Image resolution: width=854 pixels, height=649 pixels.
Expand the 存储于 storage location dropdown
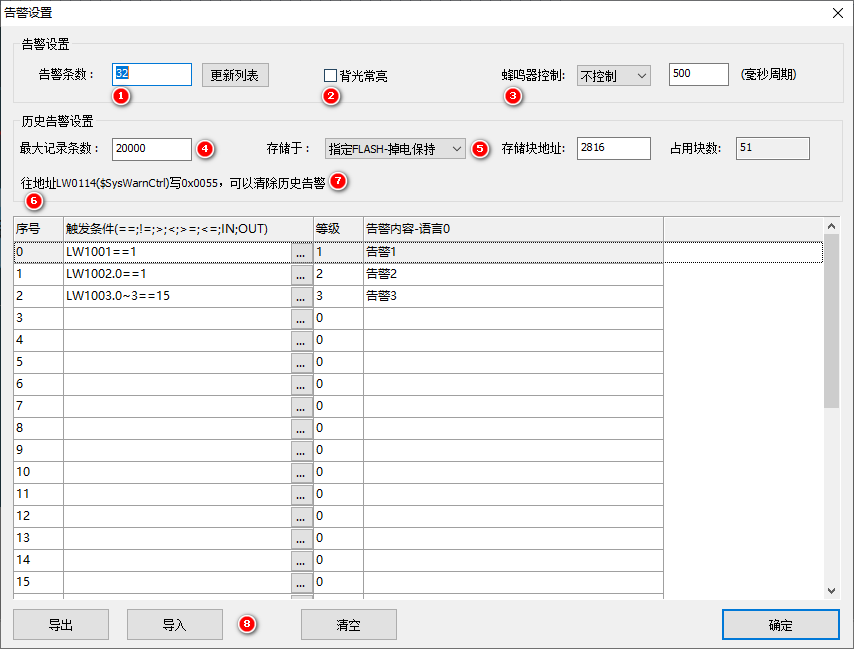(x=395, y=149)
